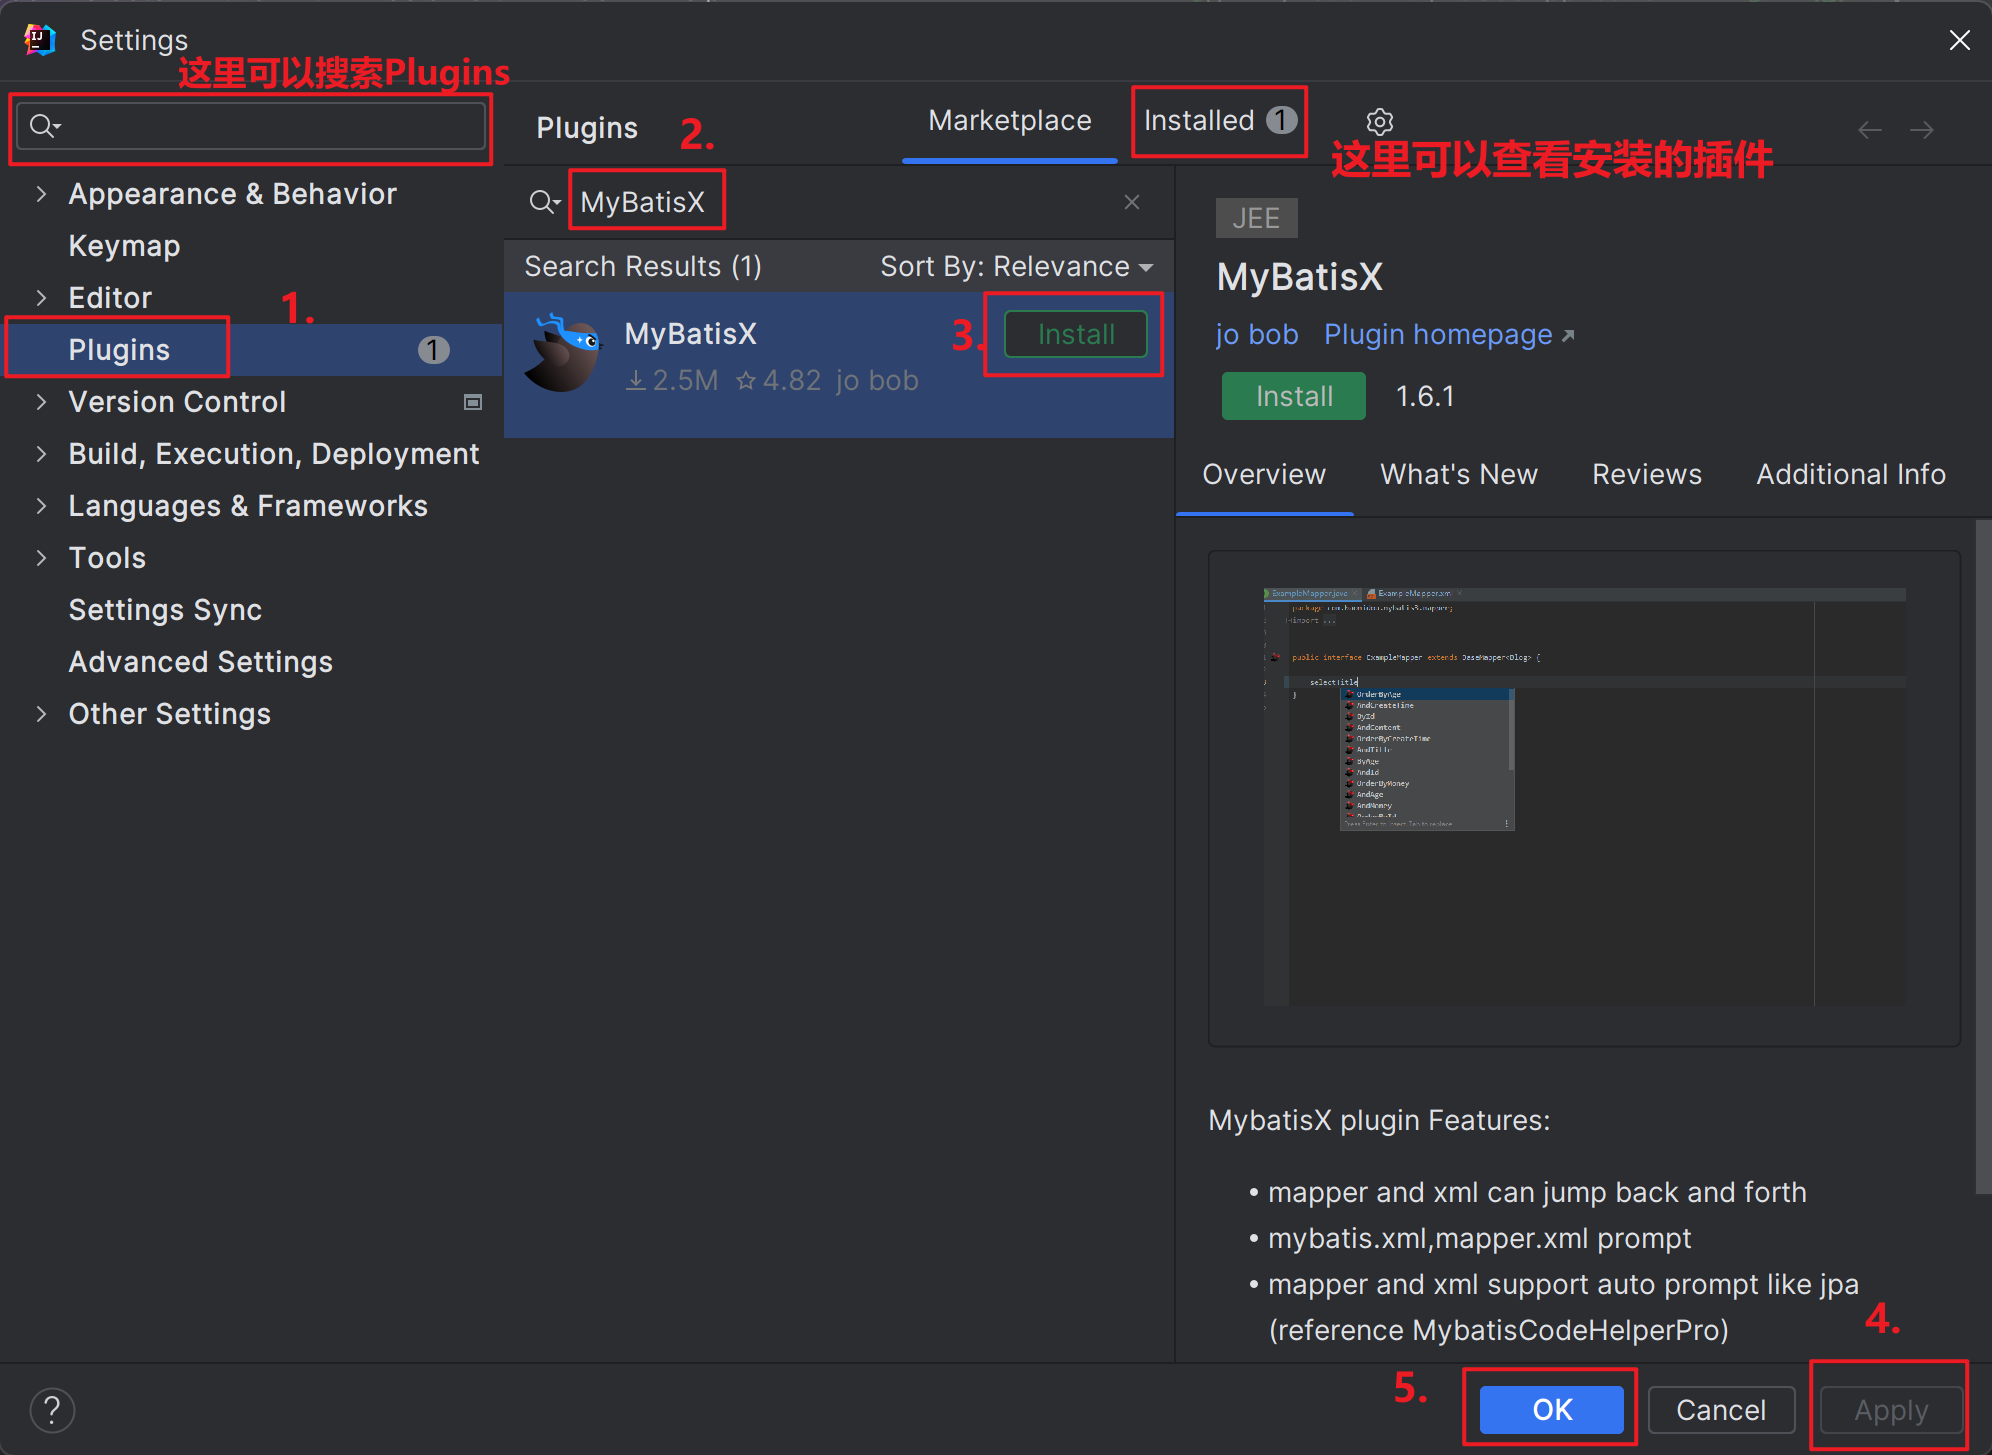Click the settings search magnifier icon
The width and height of the screenshot is (1992, 1455).
point(43,126)
